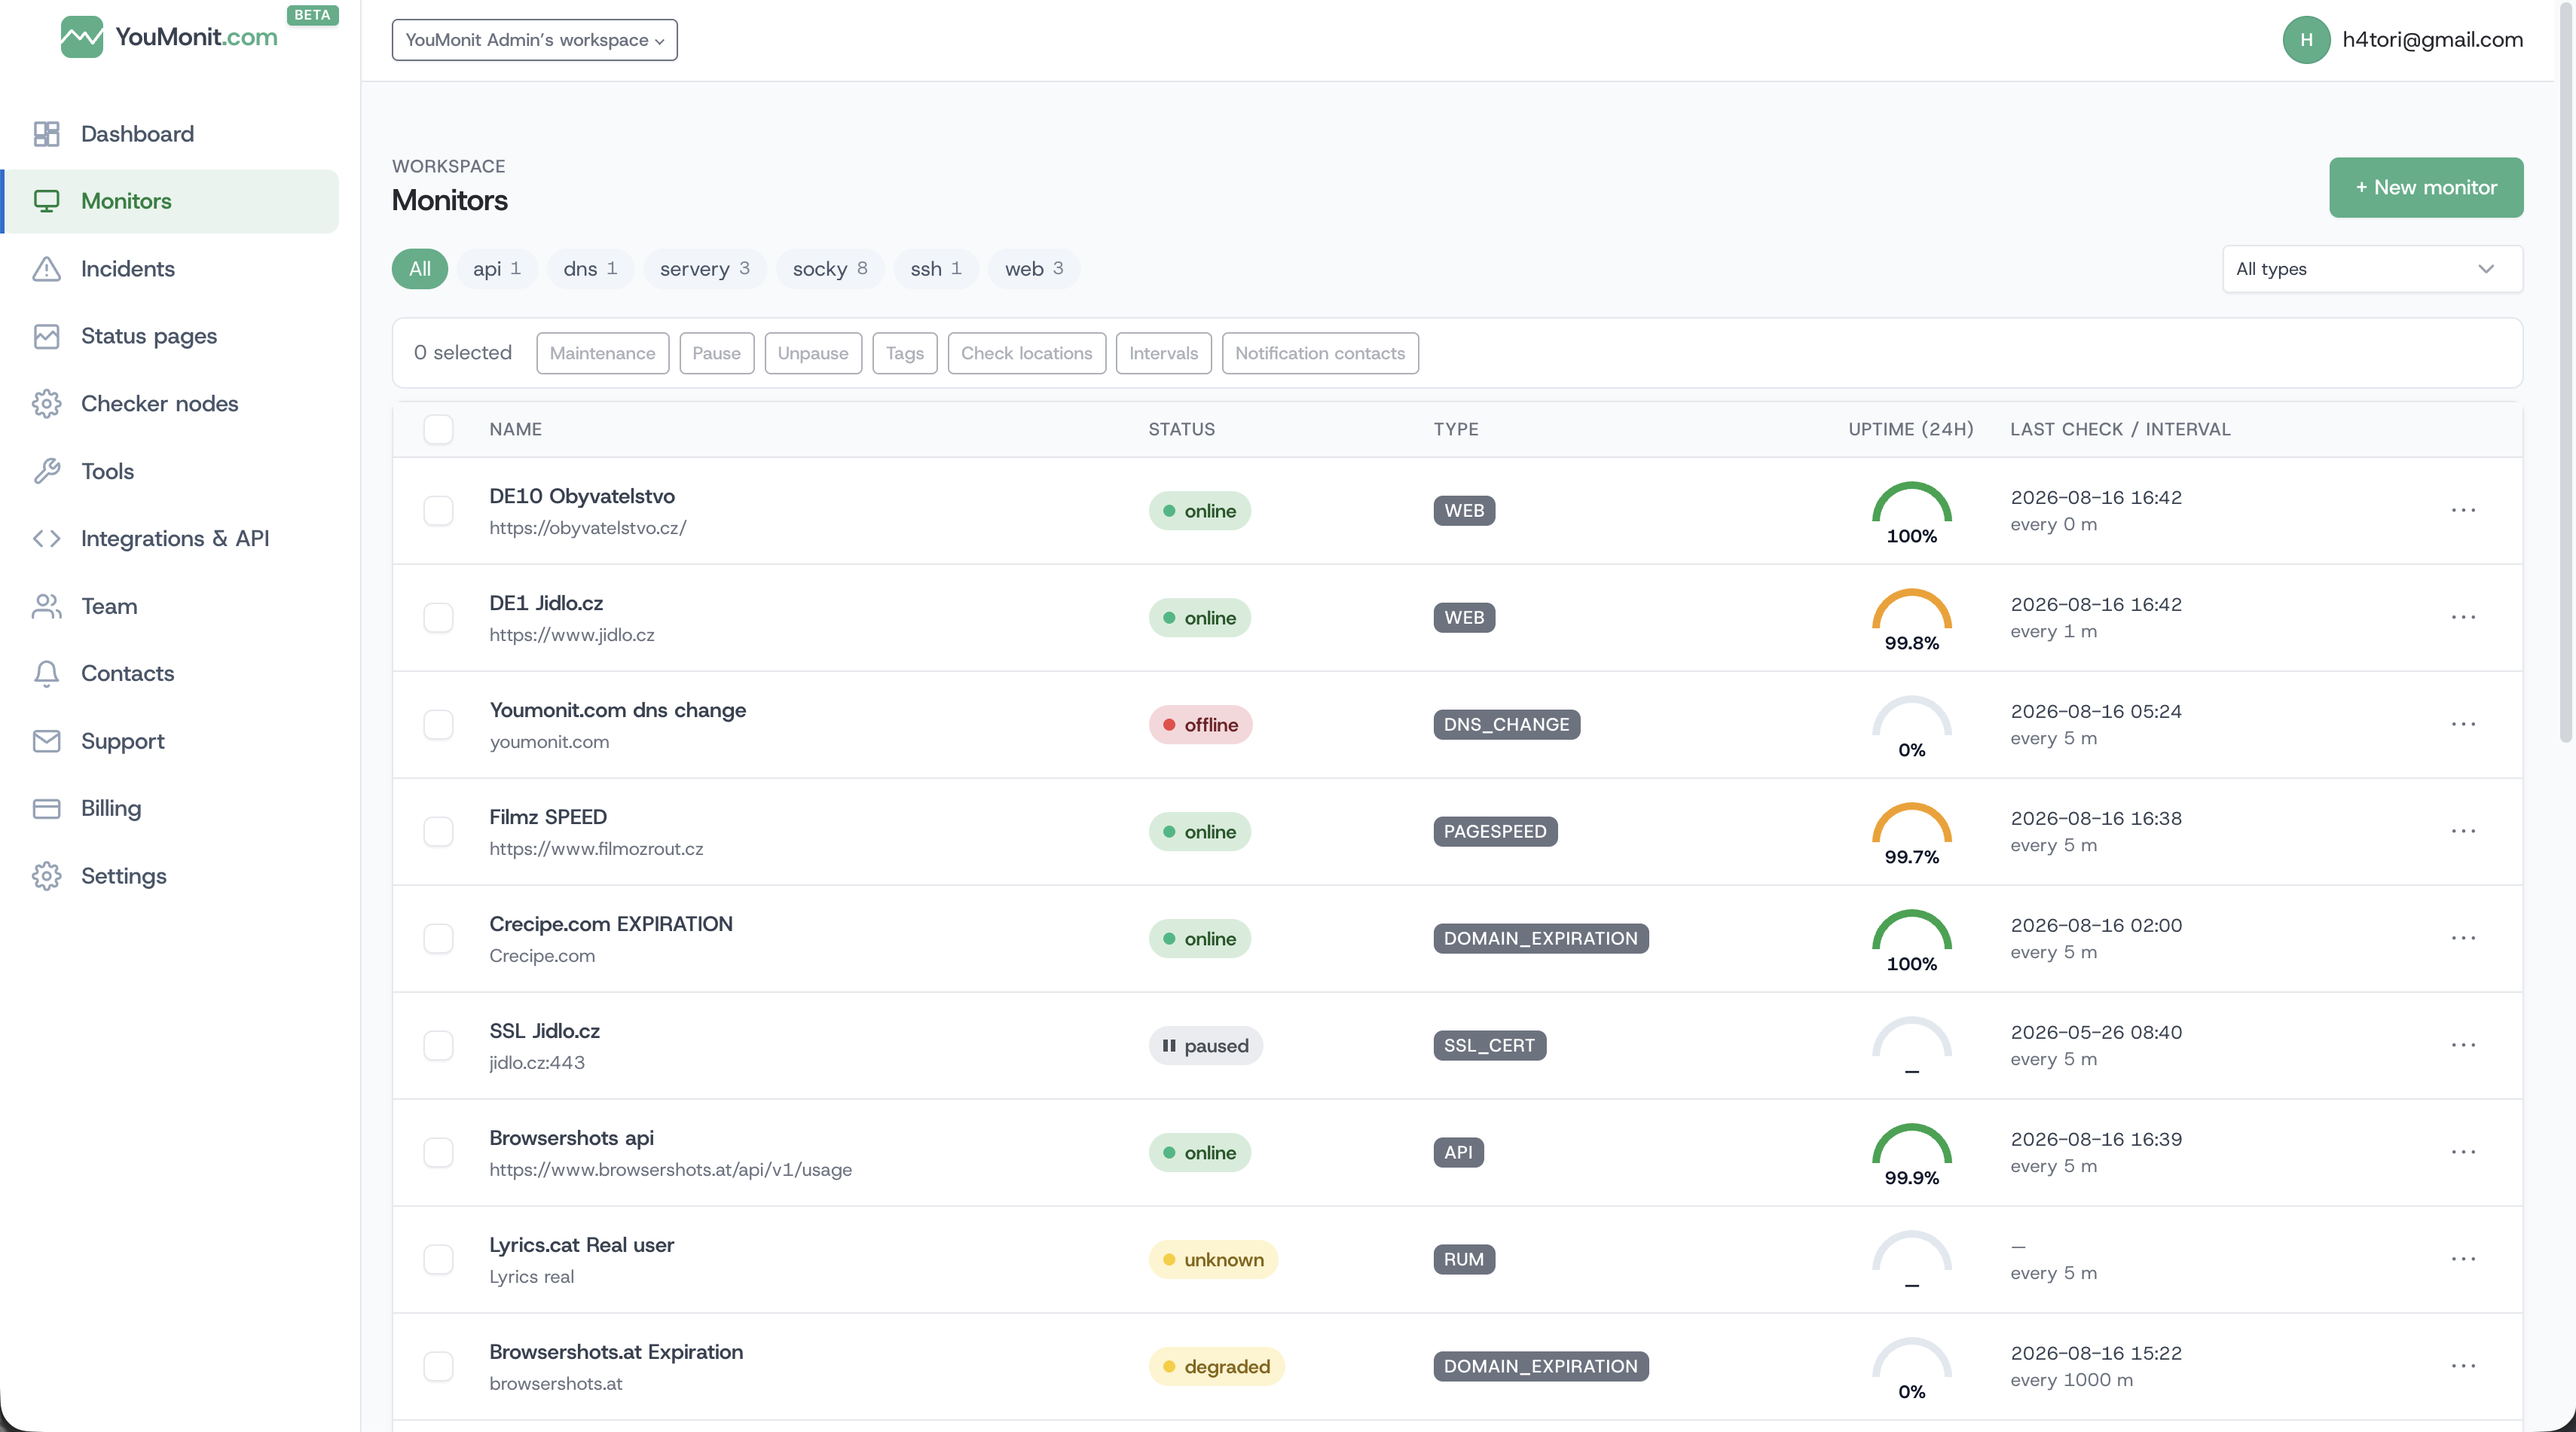Check the DE1 Jidlo.cz row checkbox

(x=438, y=618)
